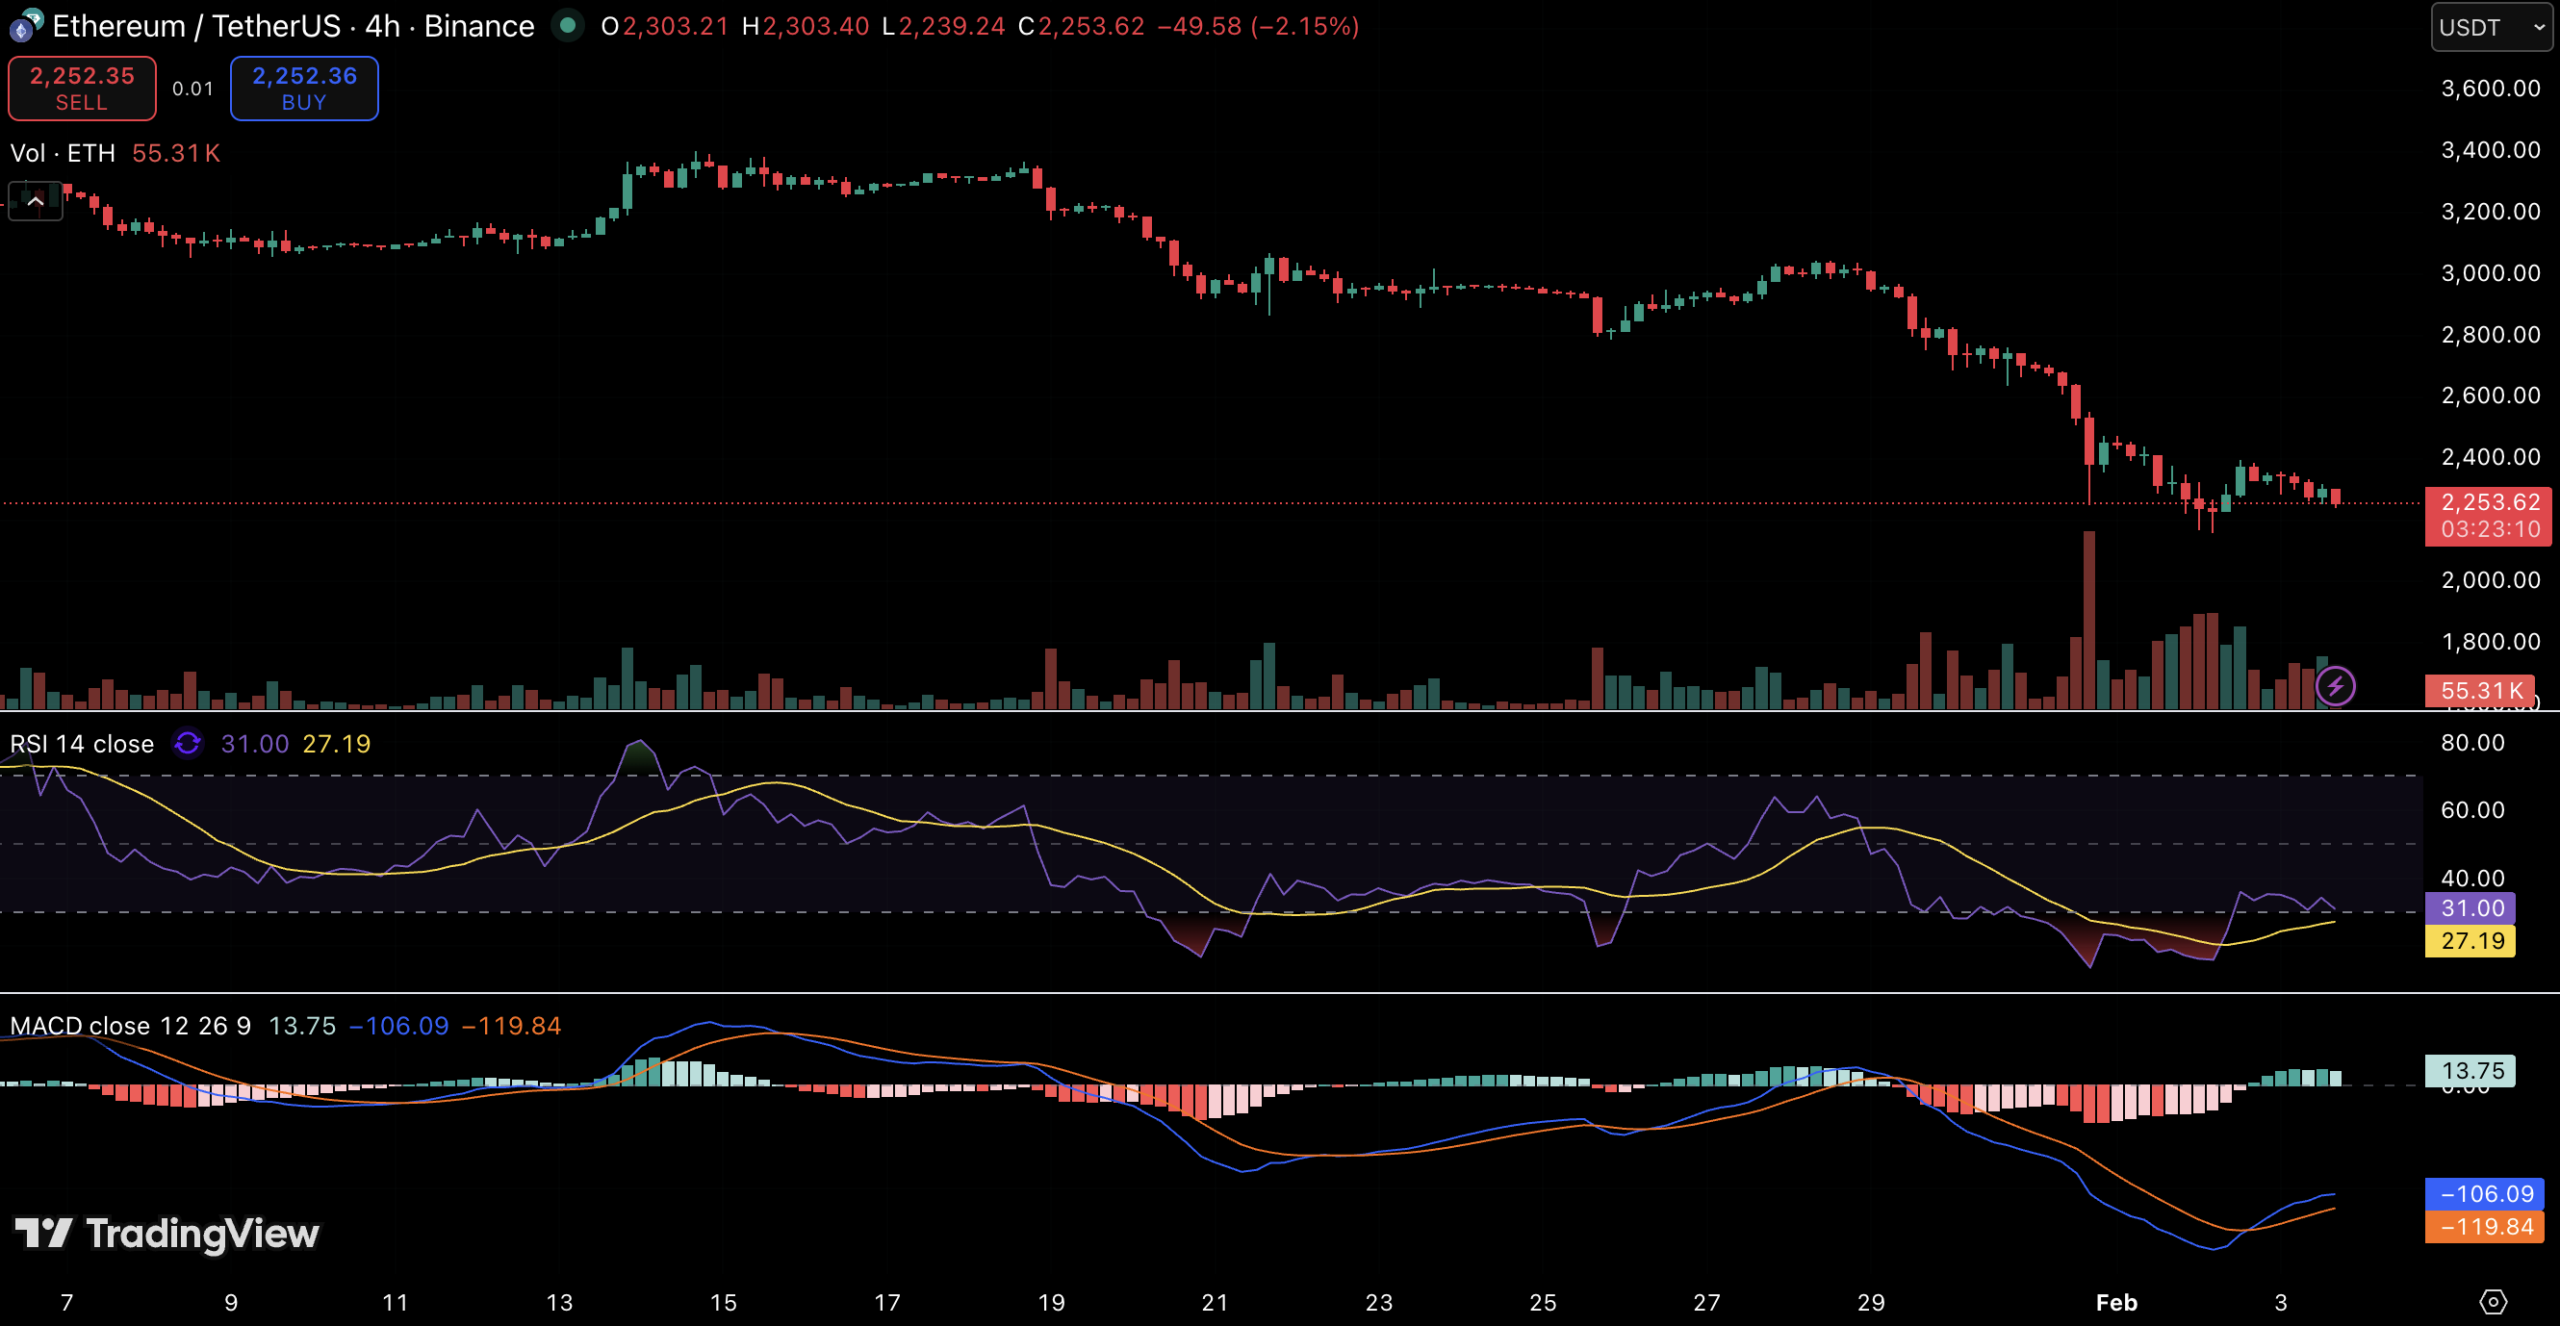
Task: Click the Ethereum / TetherUS symbol title
Action: pos(196,26)
